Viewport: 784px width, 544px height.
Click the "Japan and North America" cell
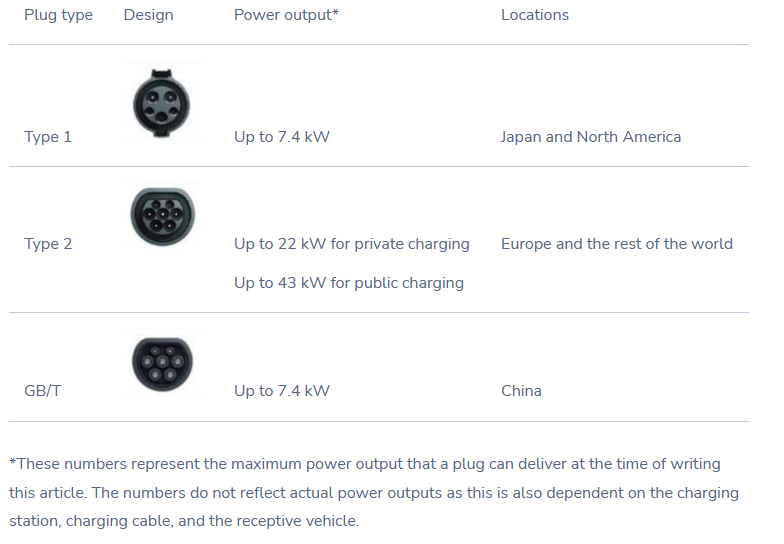coord(591,137)
